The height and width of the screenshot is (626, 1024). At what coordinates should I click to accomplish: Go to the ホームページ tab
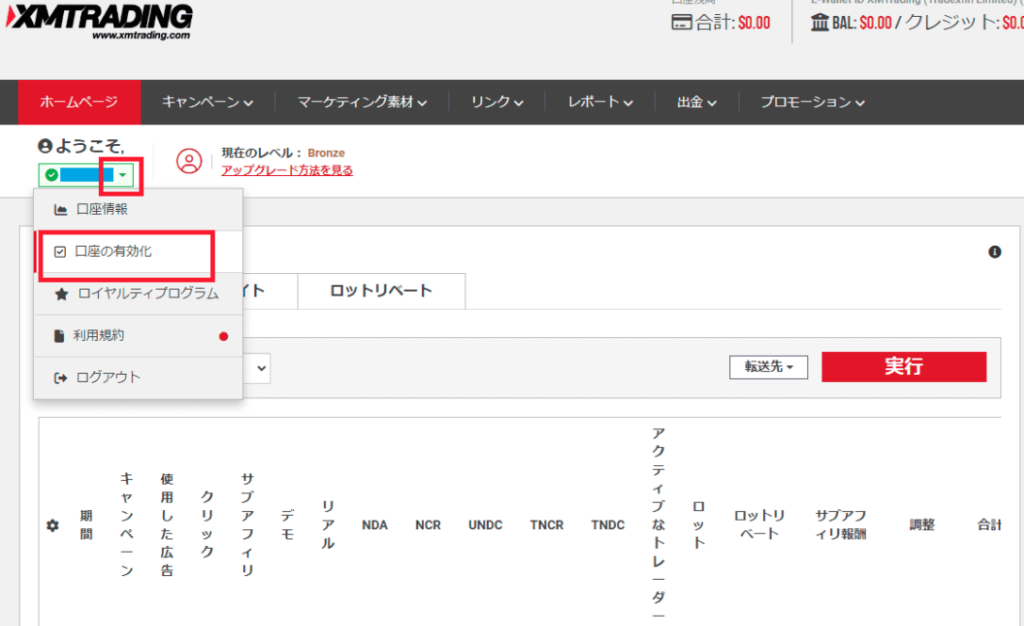pos(79,102)
